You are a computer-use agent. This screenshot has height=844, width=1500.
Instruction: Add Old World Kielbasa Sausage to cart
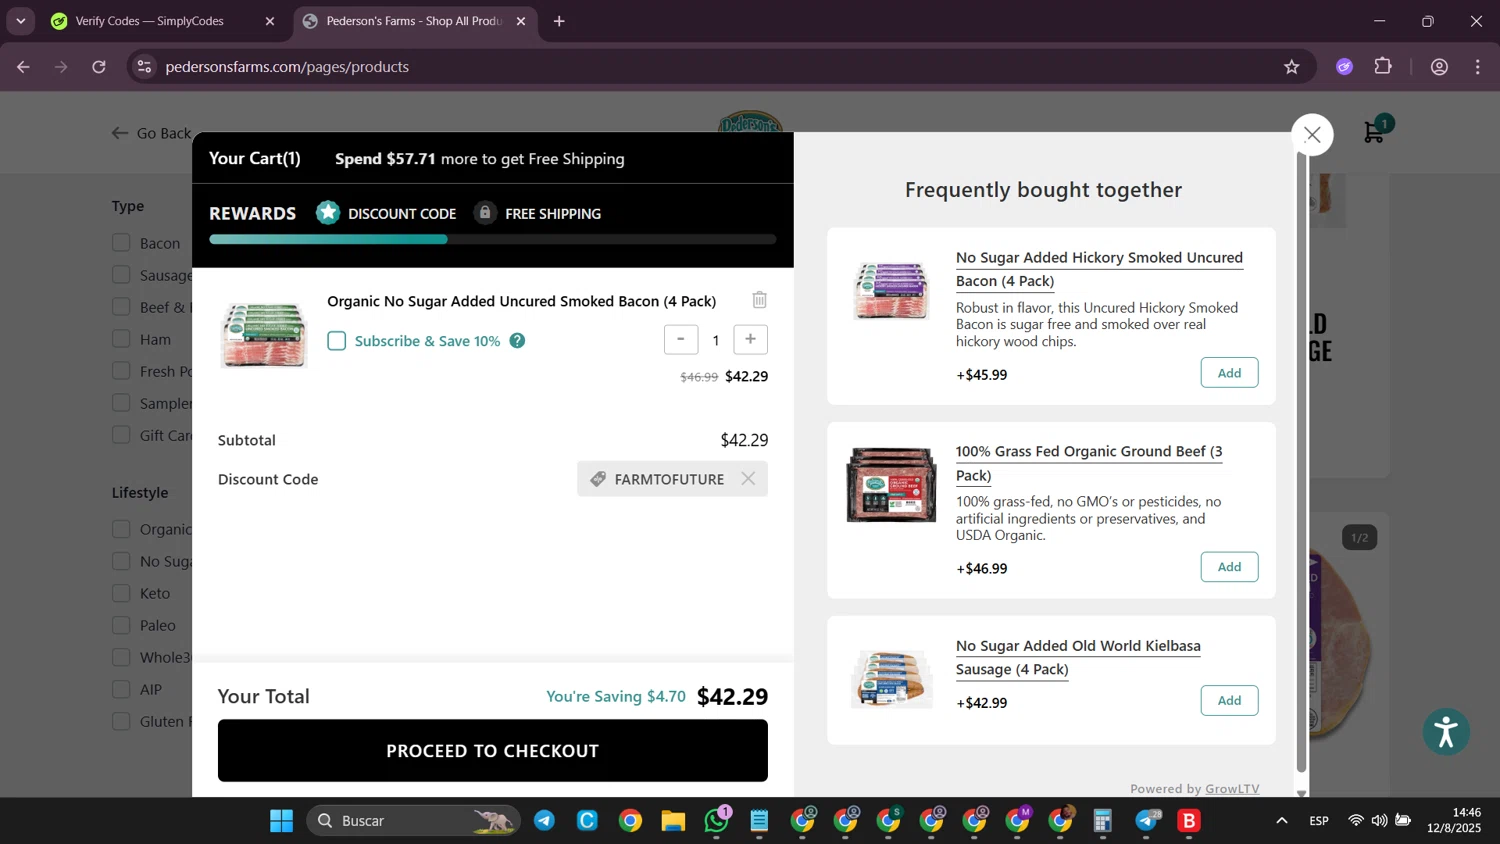[1229, 701]
